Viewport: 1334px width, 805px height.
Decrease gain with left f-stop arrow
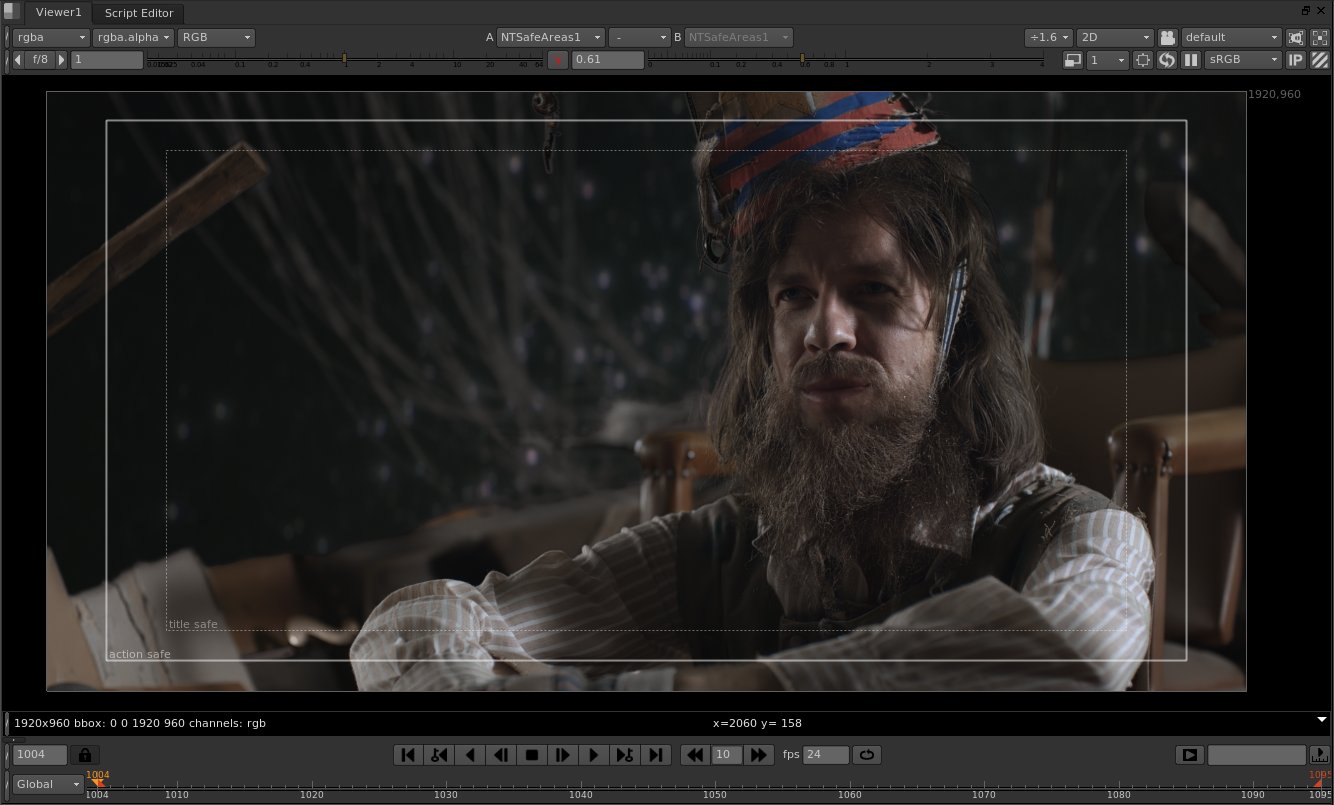18,60
